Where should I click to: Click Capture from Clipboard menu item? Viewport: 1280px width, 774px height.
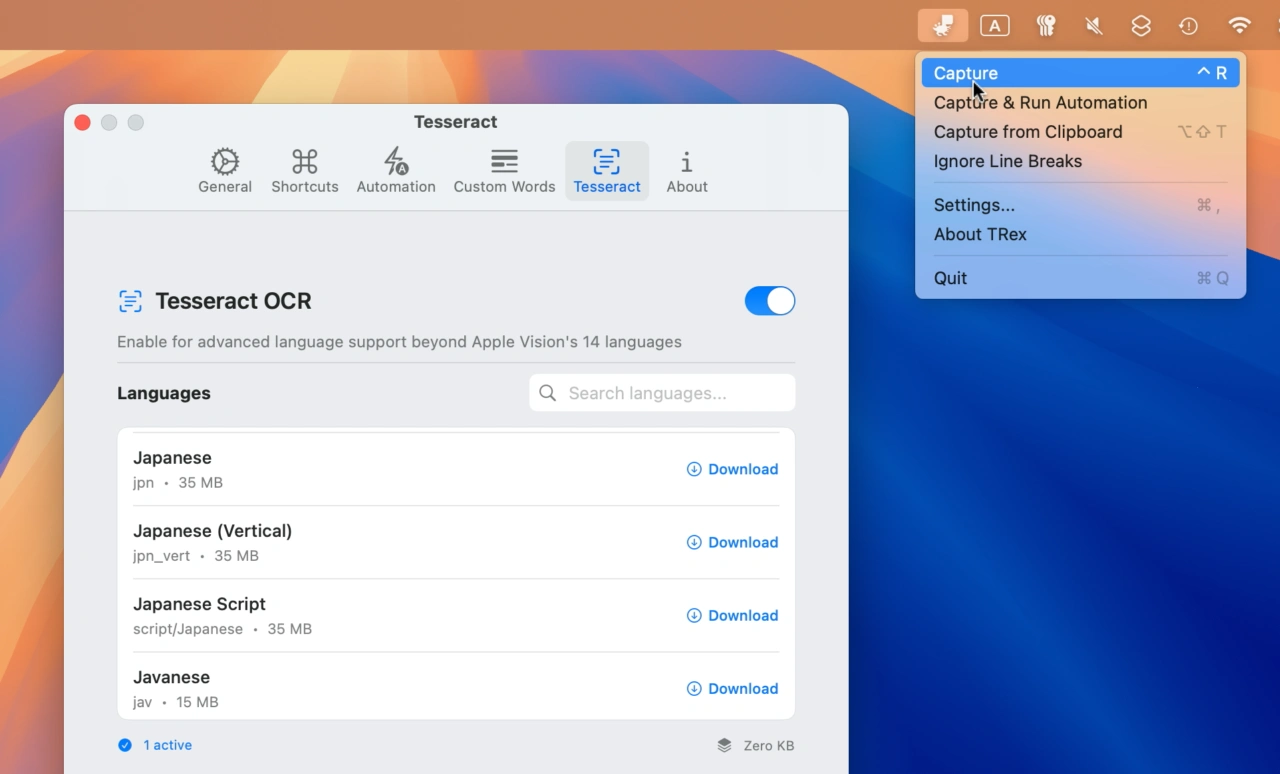(1028, 132)
